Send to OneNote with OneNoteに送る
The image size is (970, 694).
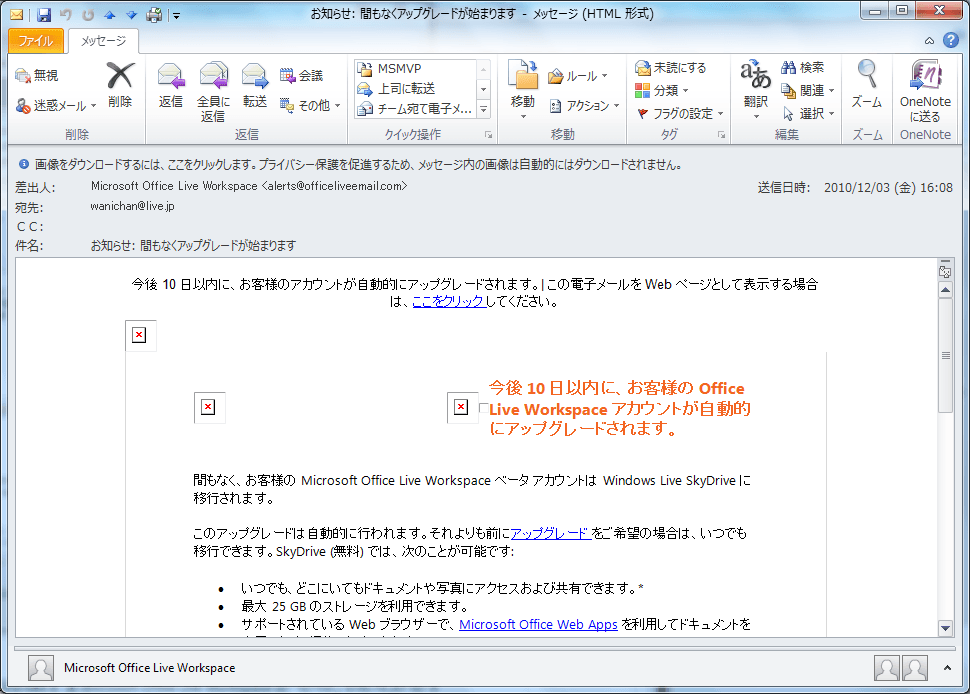[x=925, y=92]
